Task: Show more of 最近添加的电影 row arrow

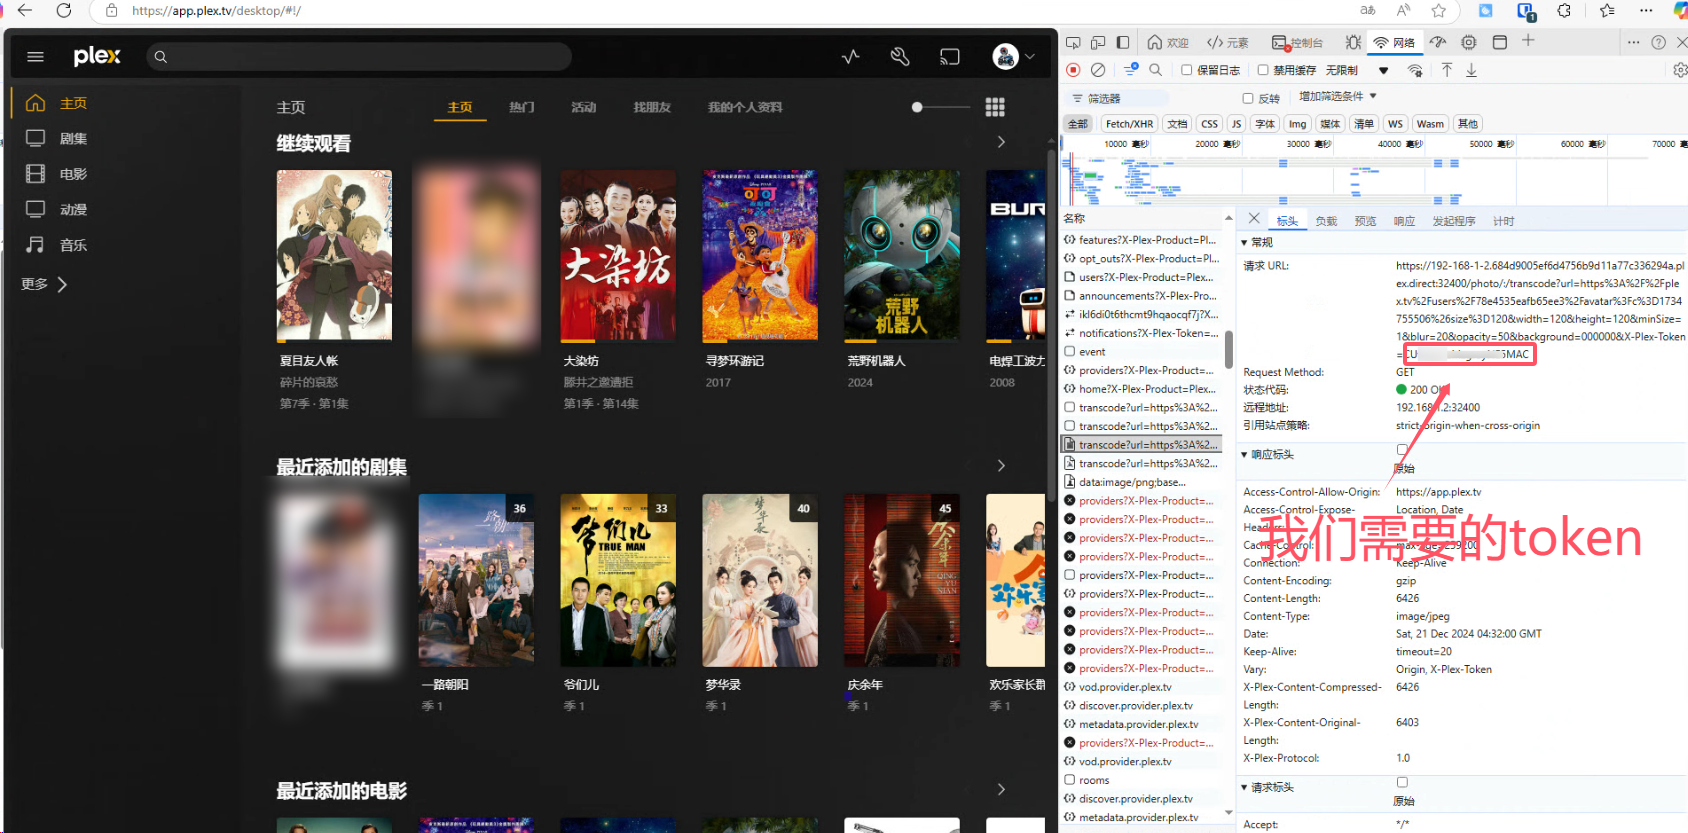Action: click(x=1001, y=789)
